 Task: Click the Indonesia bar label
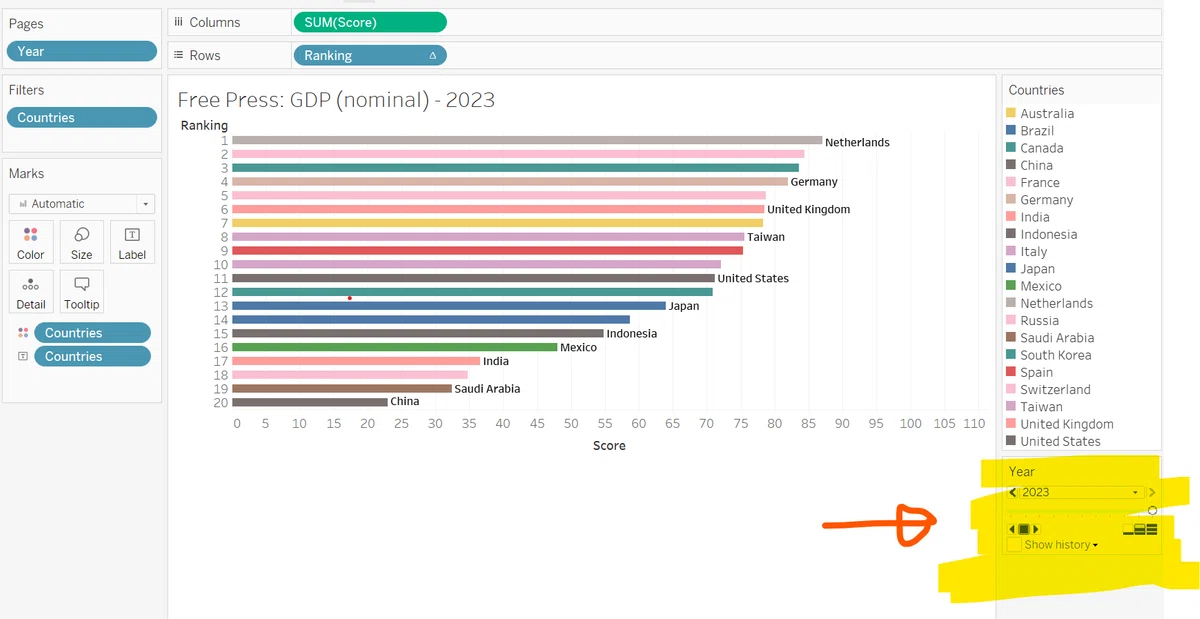point(632,333)
